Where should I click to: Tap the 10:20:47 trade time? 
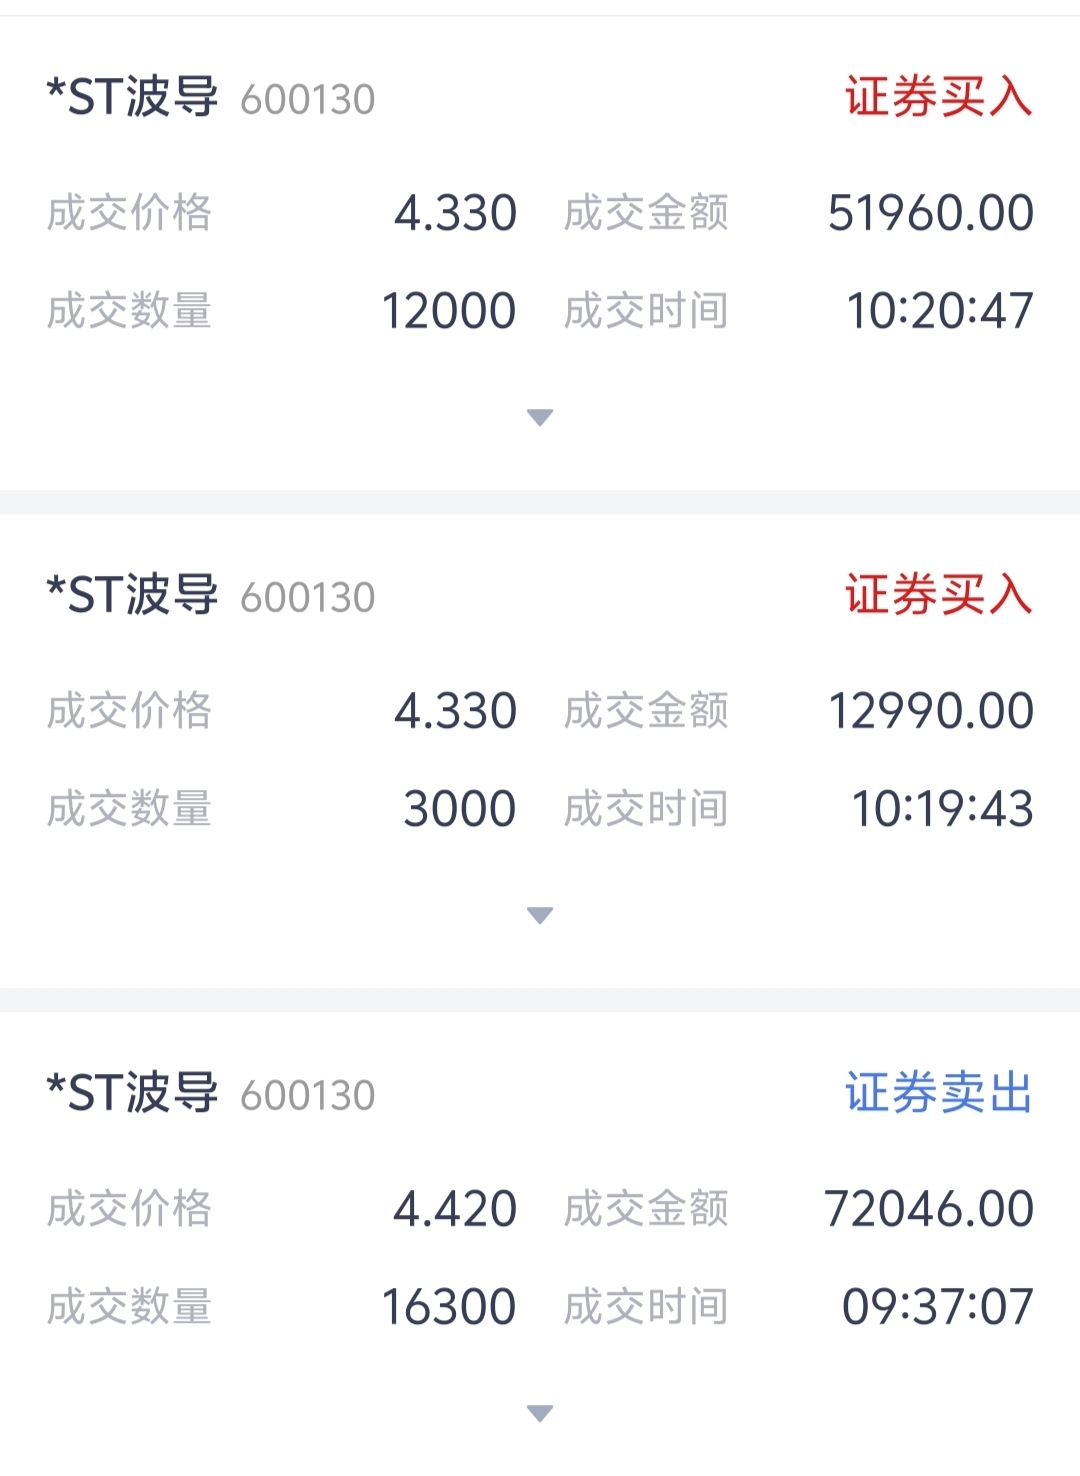[x=940, y=311]
